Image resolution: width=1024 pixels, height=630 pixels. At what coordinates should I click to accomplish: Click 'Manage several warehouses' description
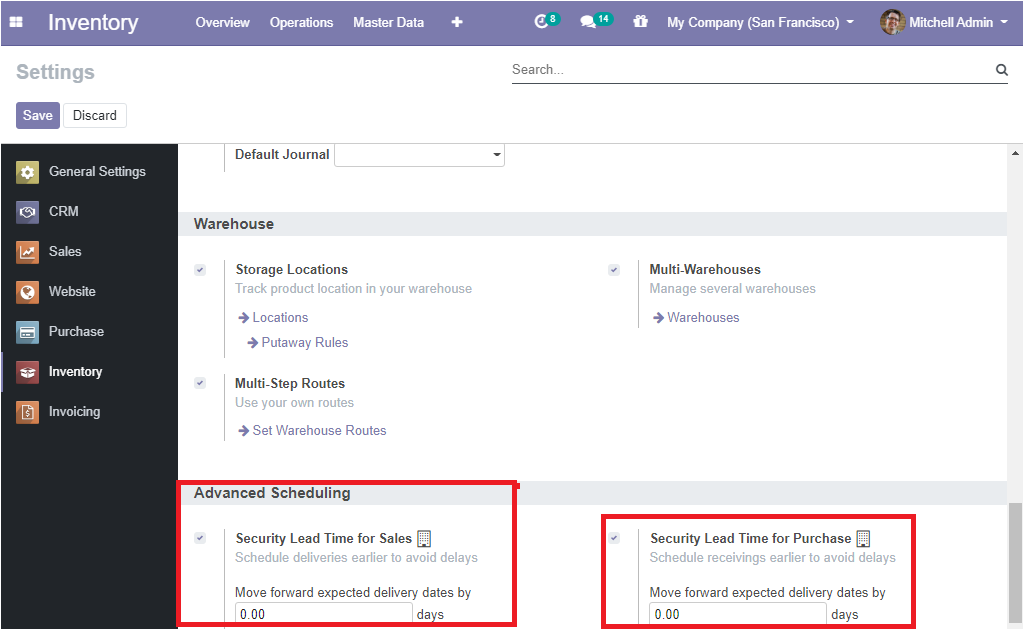pyautogui.click(x=732, y=289)
